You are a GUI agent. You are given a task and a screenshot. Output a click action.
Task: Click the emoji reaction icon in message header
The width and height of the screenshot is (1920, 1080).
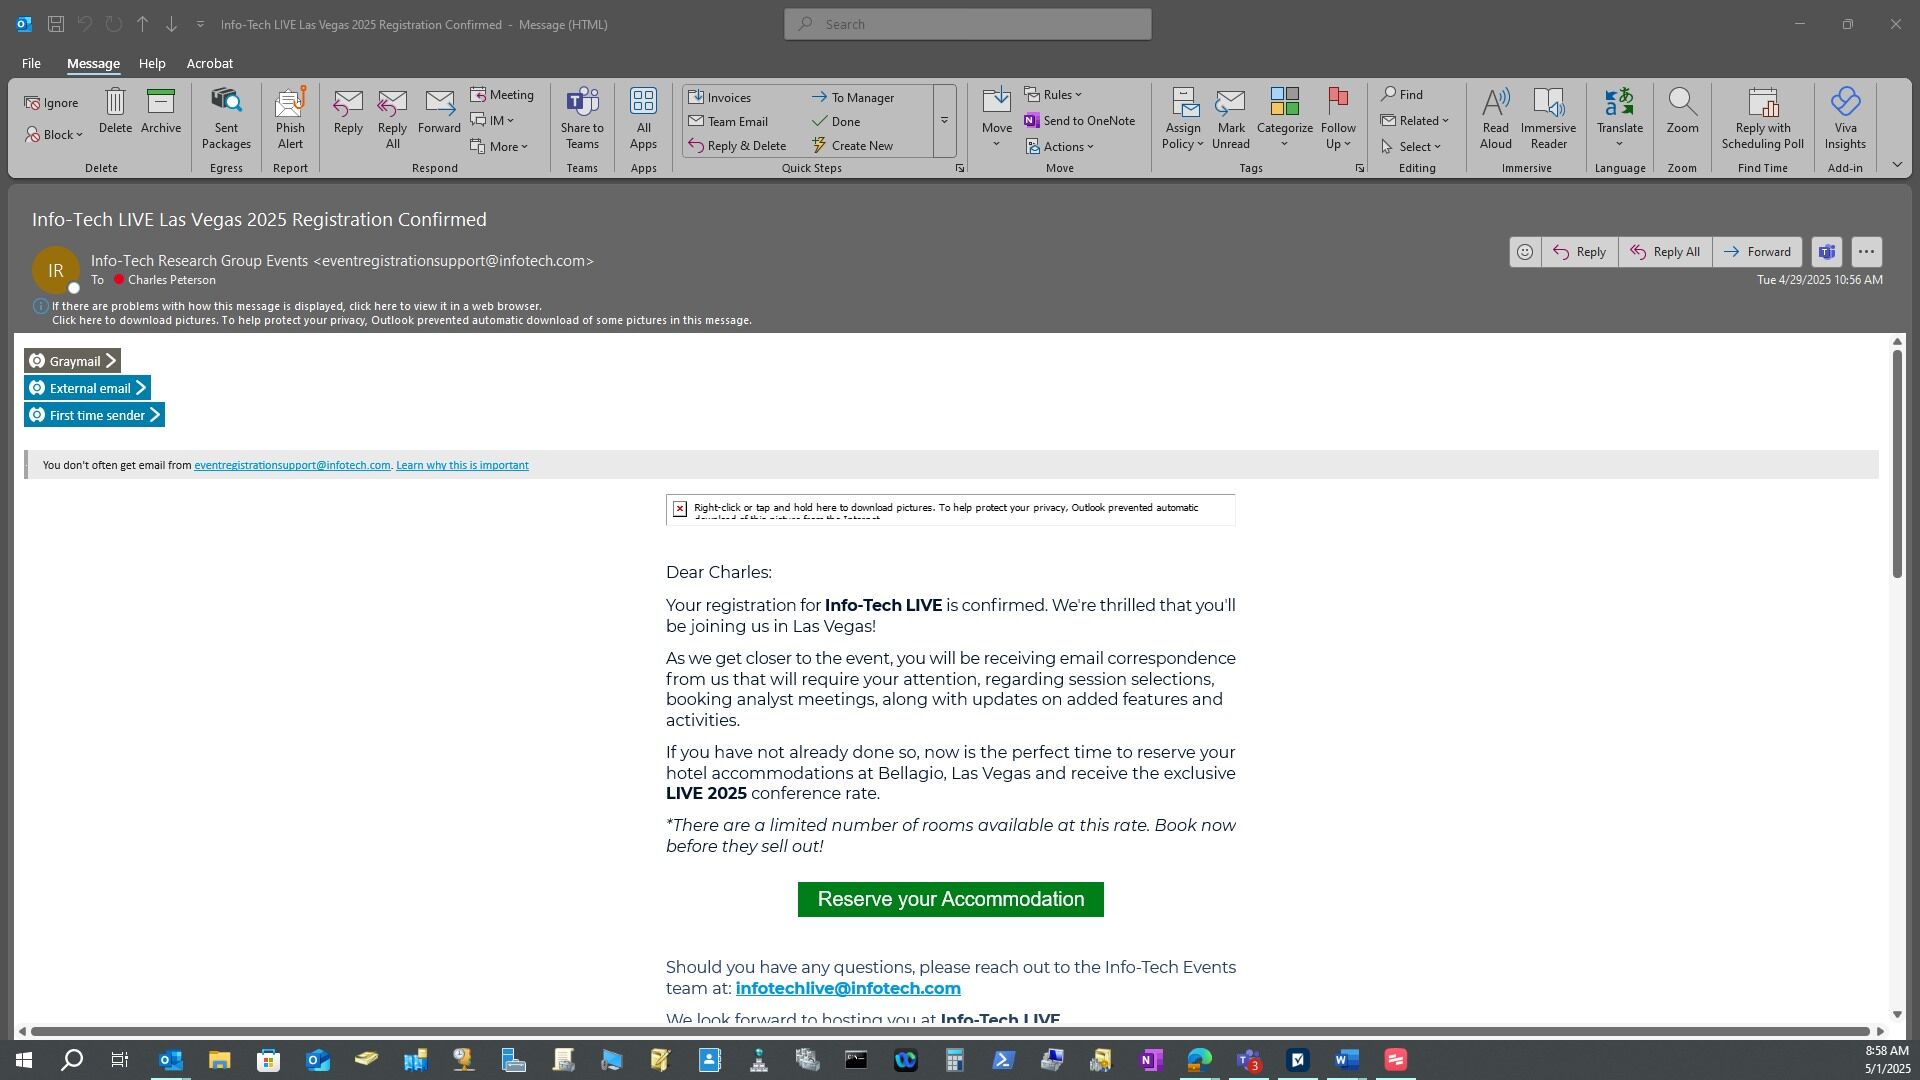point(1524,252)
